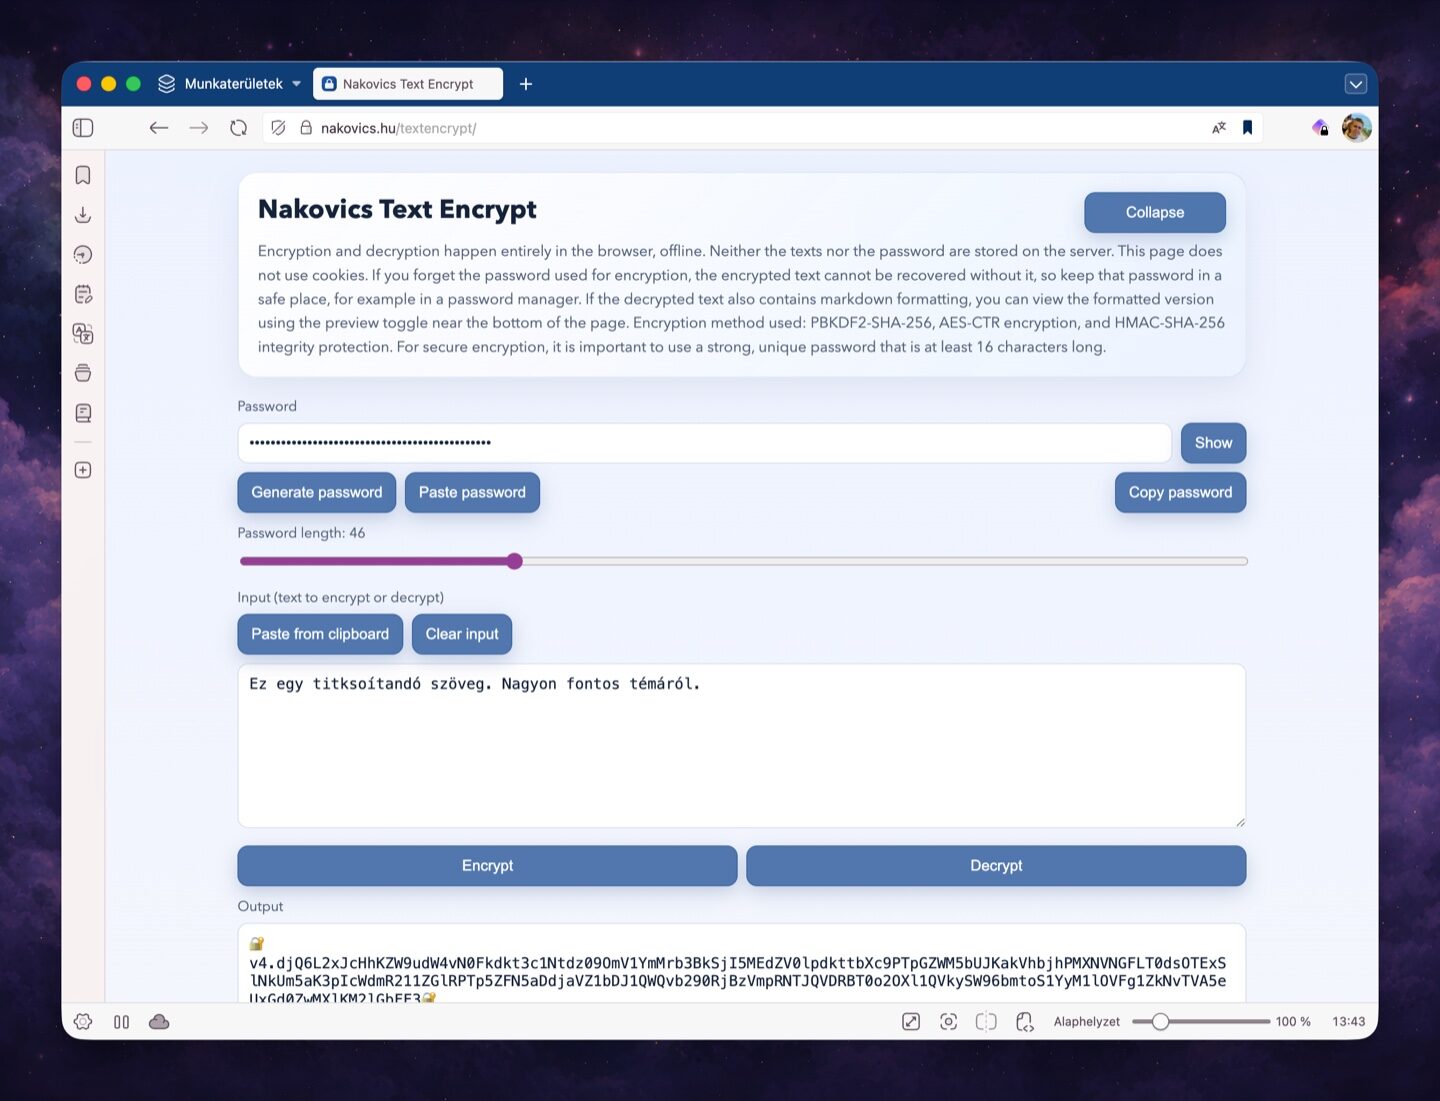Go forward to the next page

(199, 128)
